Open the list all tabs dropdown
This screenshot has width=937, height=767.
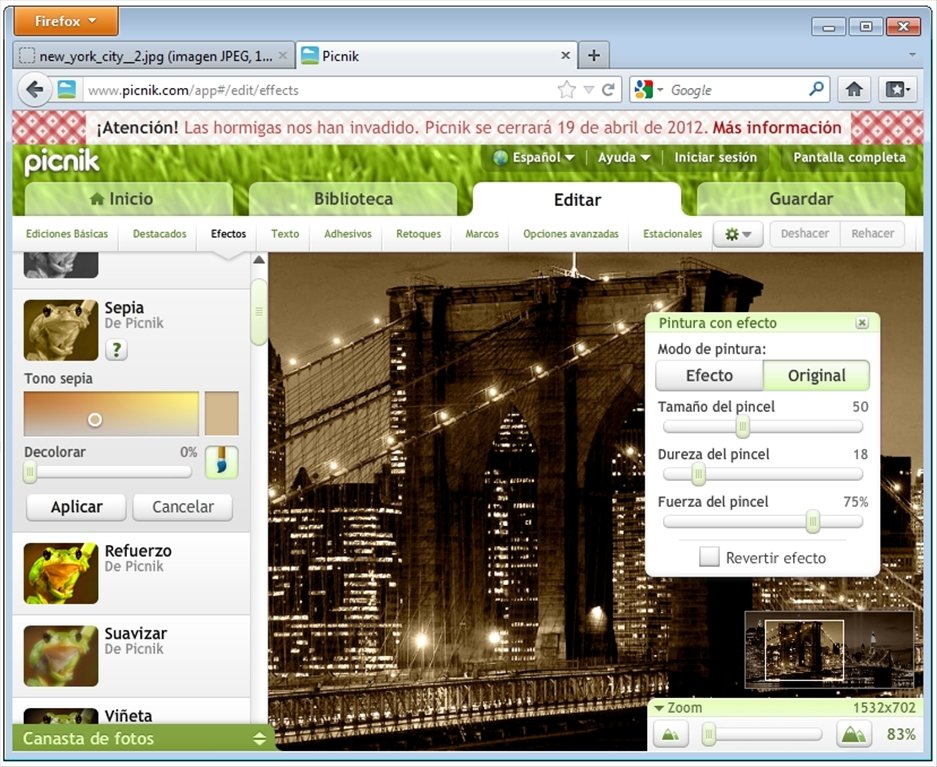point(912,55)
